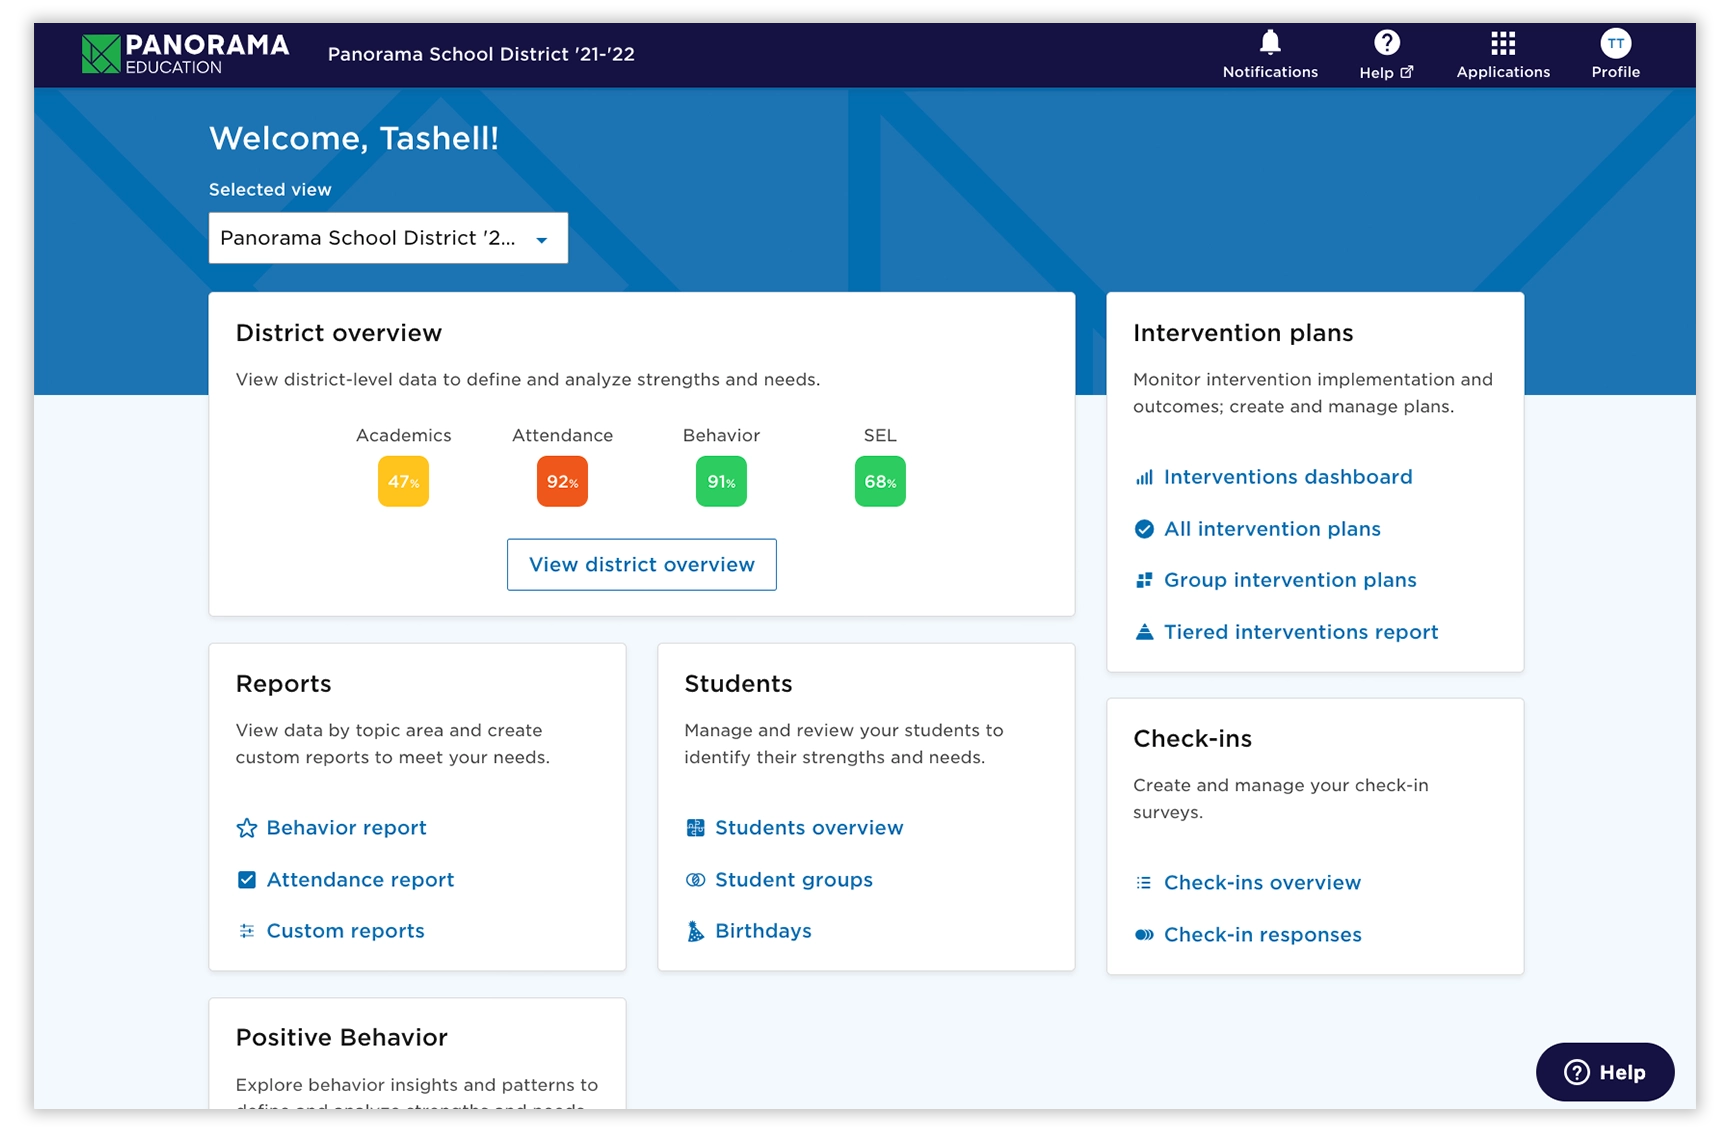The image size is (1730, 1132).
Task: Click the Check-ins card heading
Action: tap(1192, 739)
